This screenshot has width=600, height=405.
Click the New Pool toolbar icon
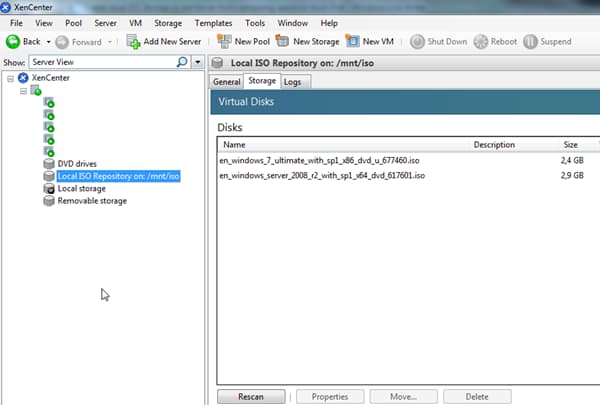(x=224, y=41)
